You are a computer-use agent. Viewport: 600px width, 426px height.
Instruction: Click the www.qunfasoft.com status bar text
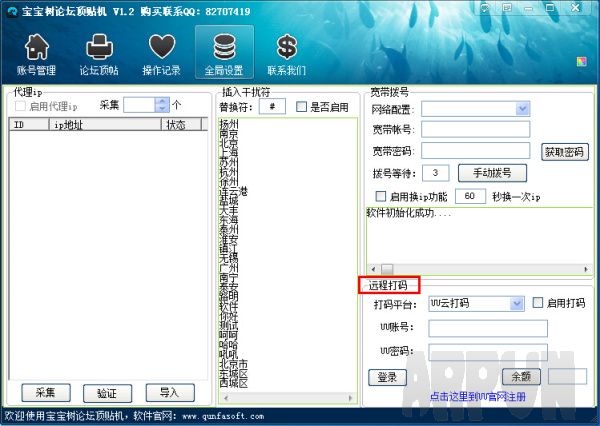pyautogui.click(x=223, y=416)
